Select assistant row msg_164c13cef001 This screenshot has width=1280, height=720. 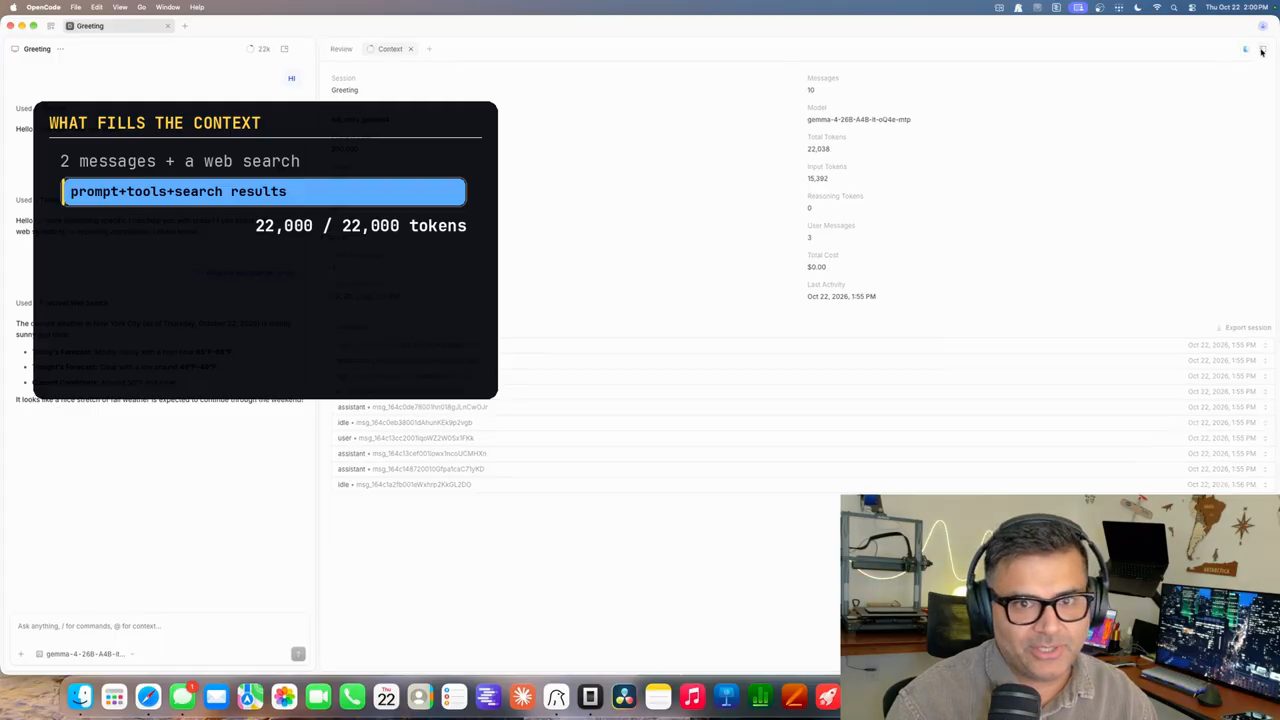[803, 454]
